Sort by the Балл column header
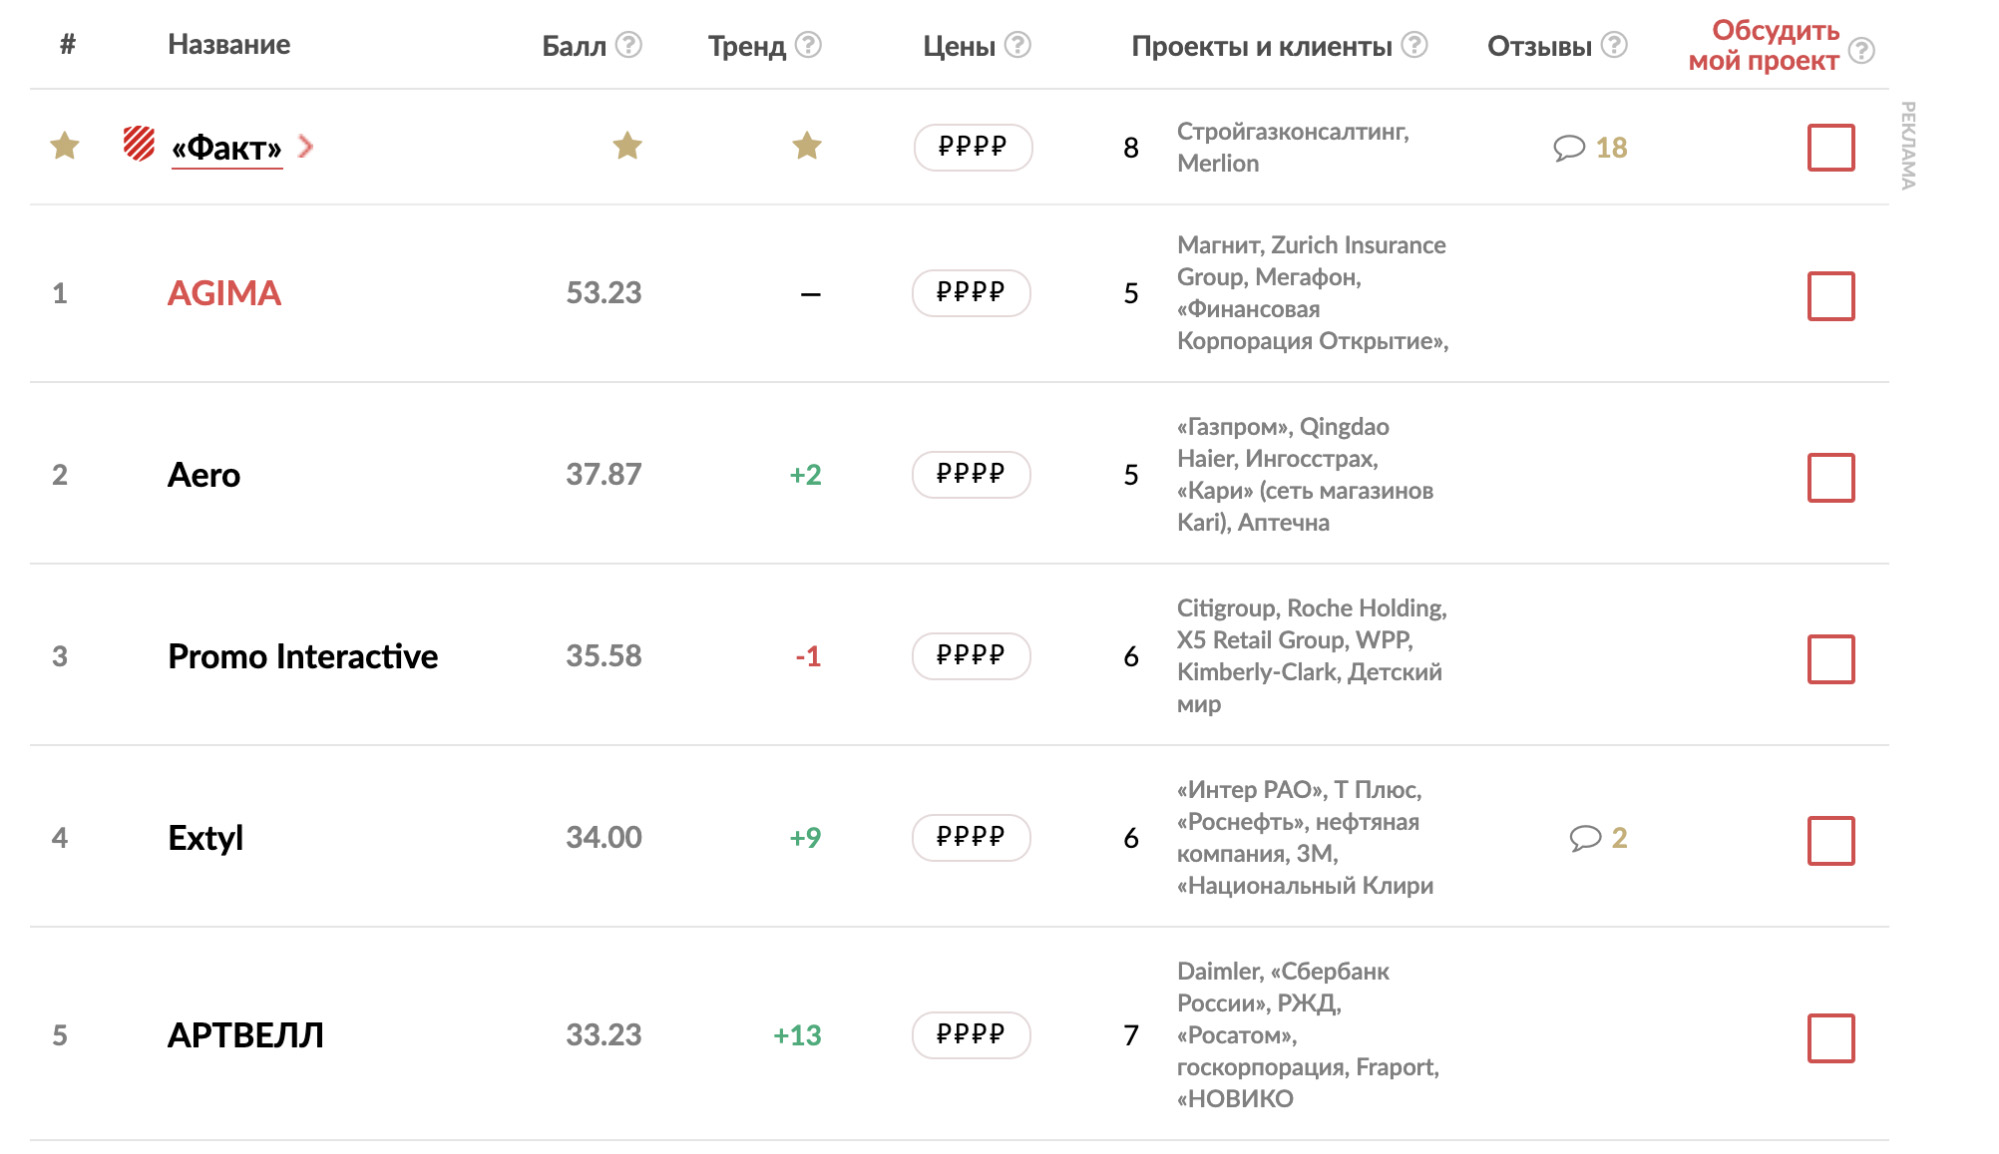Screen dimensions: 1999x1154 click(x=574, y=46)
